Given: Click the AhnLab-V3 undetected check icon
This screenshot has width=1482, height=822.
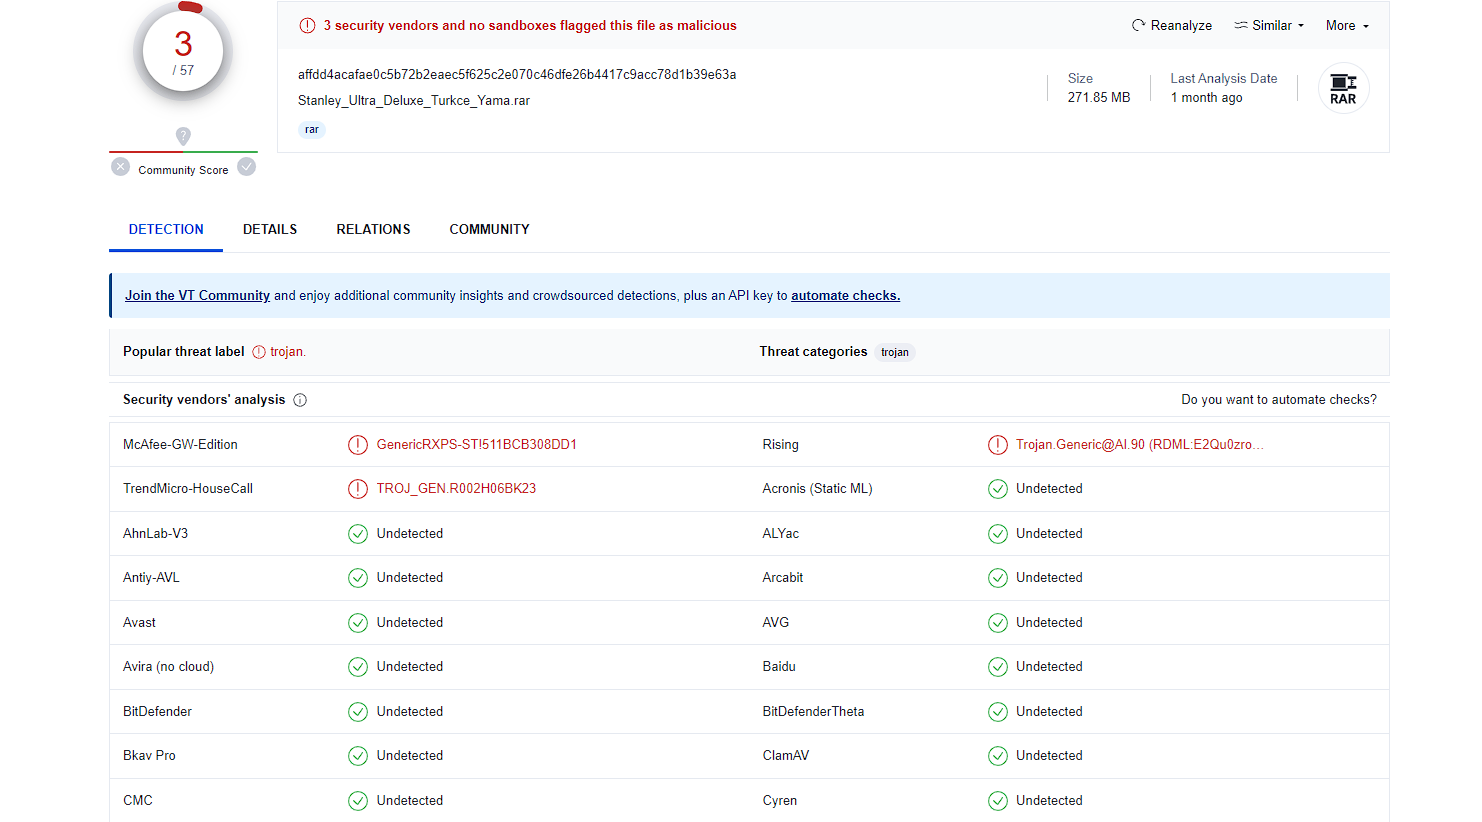Looking at the screenshot, I should (x=357, y=534).
